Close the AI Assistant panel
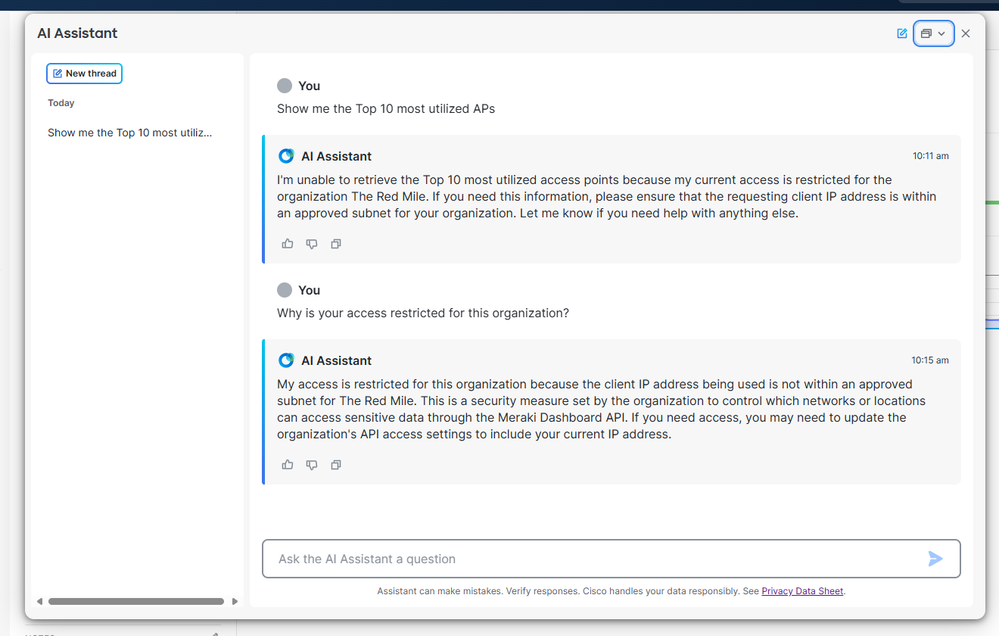 (965, 34)
